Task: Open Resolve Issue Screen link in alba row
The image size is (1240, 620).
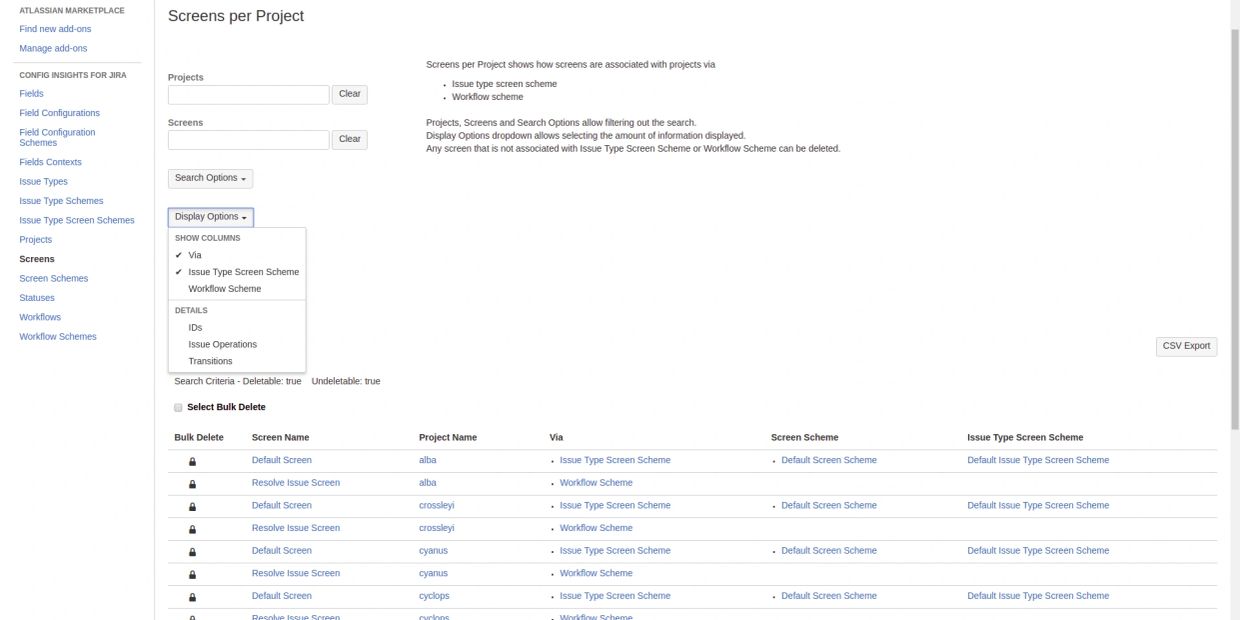Action: pos(295,483)
